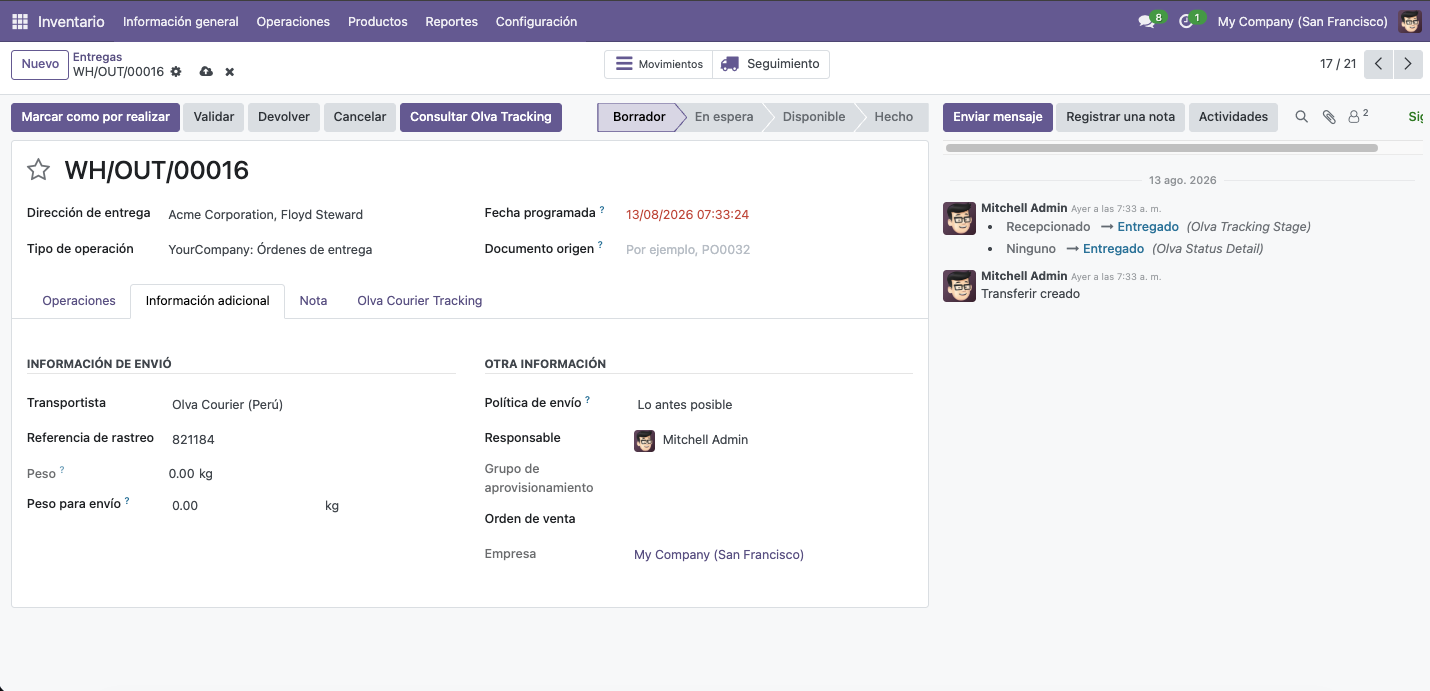Open the Responsable field dropdown
The width and height of the screenshot is (1430, 691).
tap(773, 440)
